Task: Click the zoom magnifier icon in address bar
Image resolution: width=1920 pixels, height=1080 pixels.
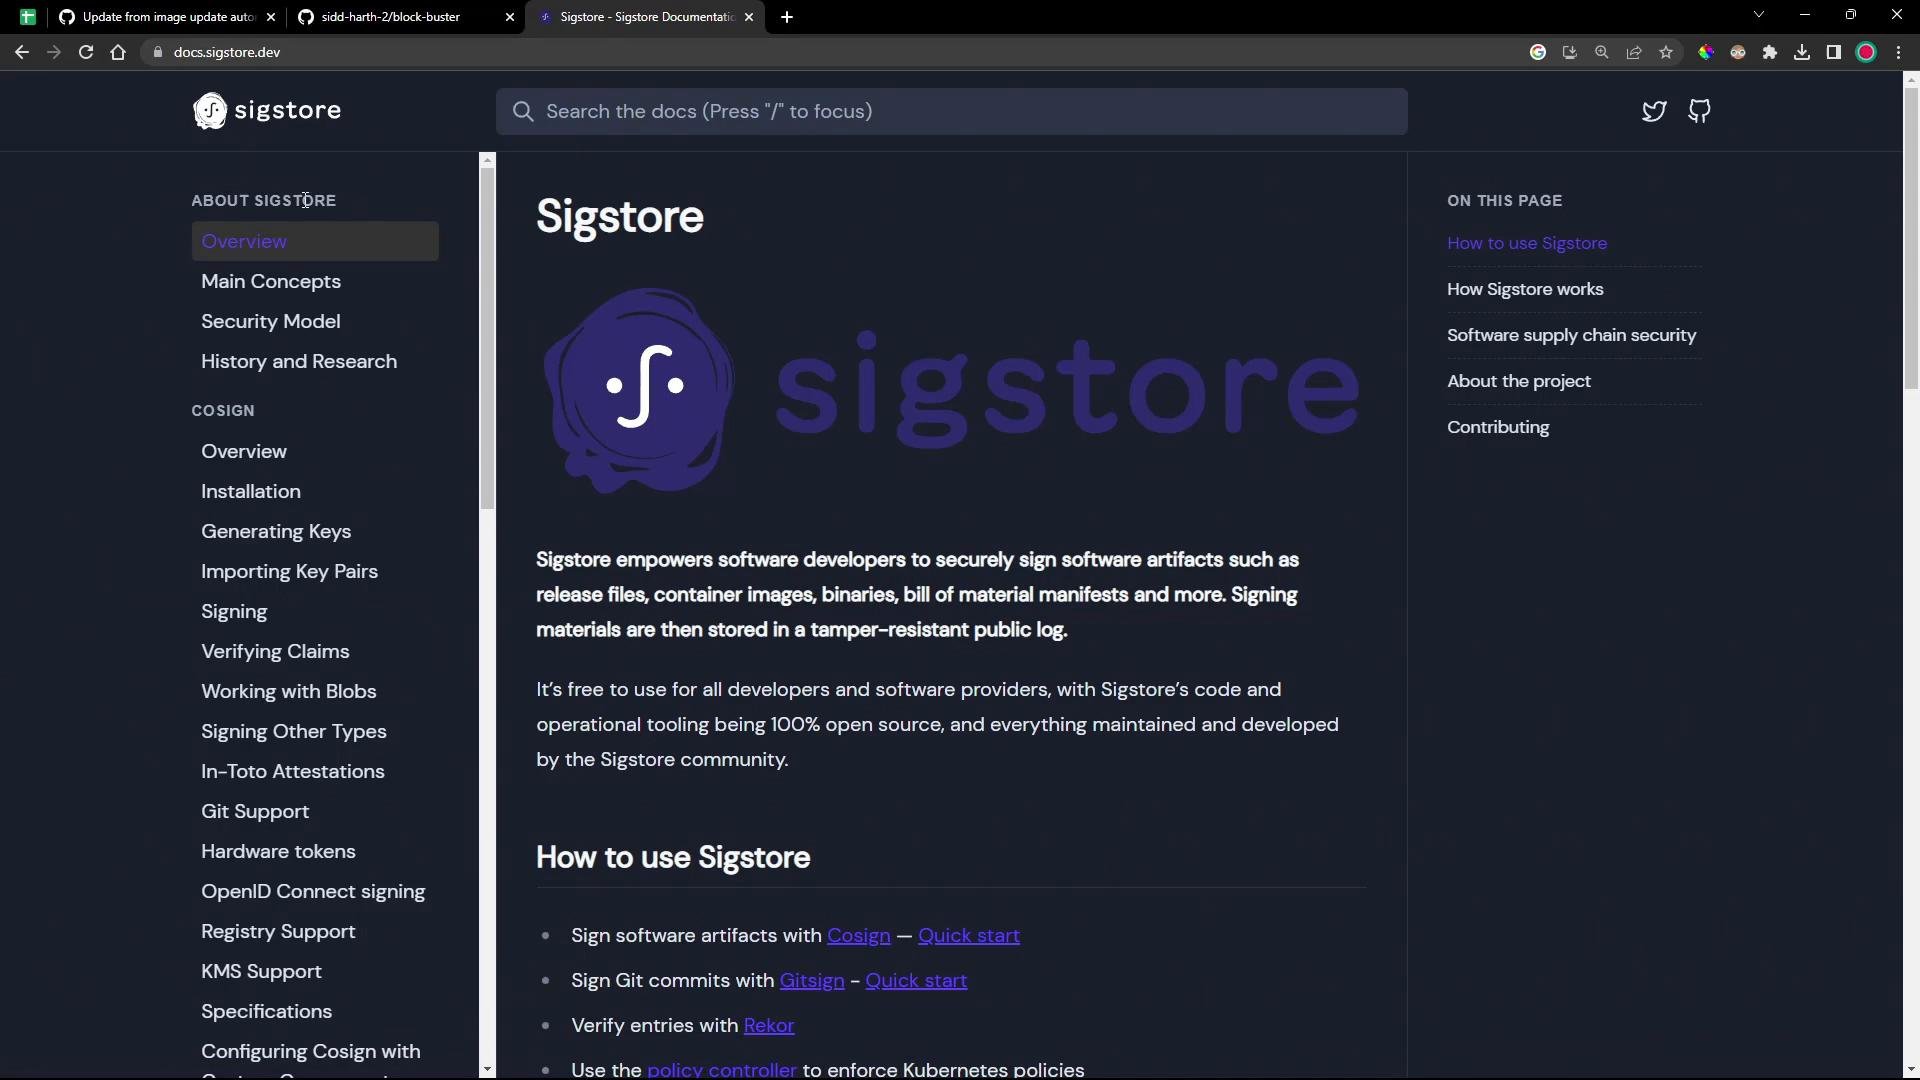Action: (1602, 52)
